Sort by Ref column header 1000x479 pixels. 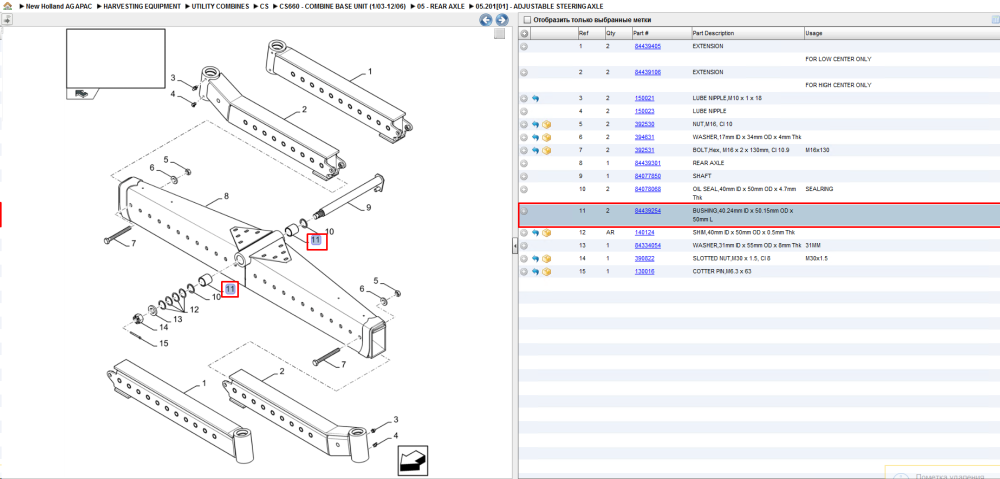point(584,33)
